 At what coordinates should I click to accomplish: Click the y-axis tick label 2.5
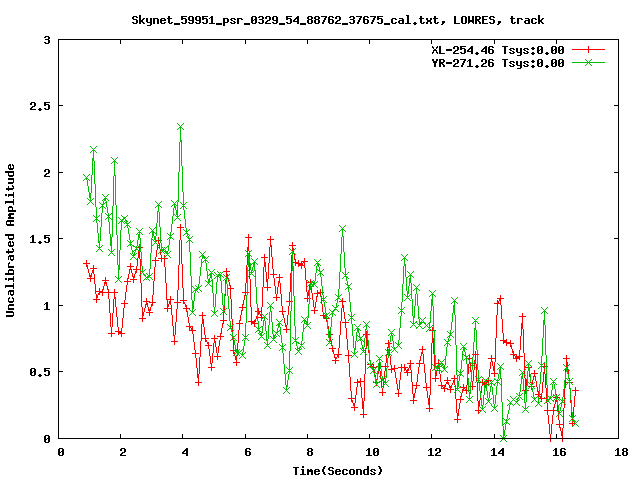tap(40, 106)
